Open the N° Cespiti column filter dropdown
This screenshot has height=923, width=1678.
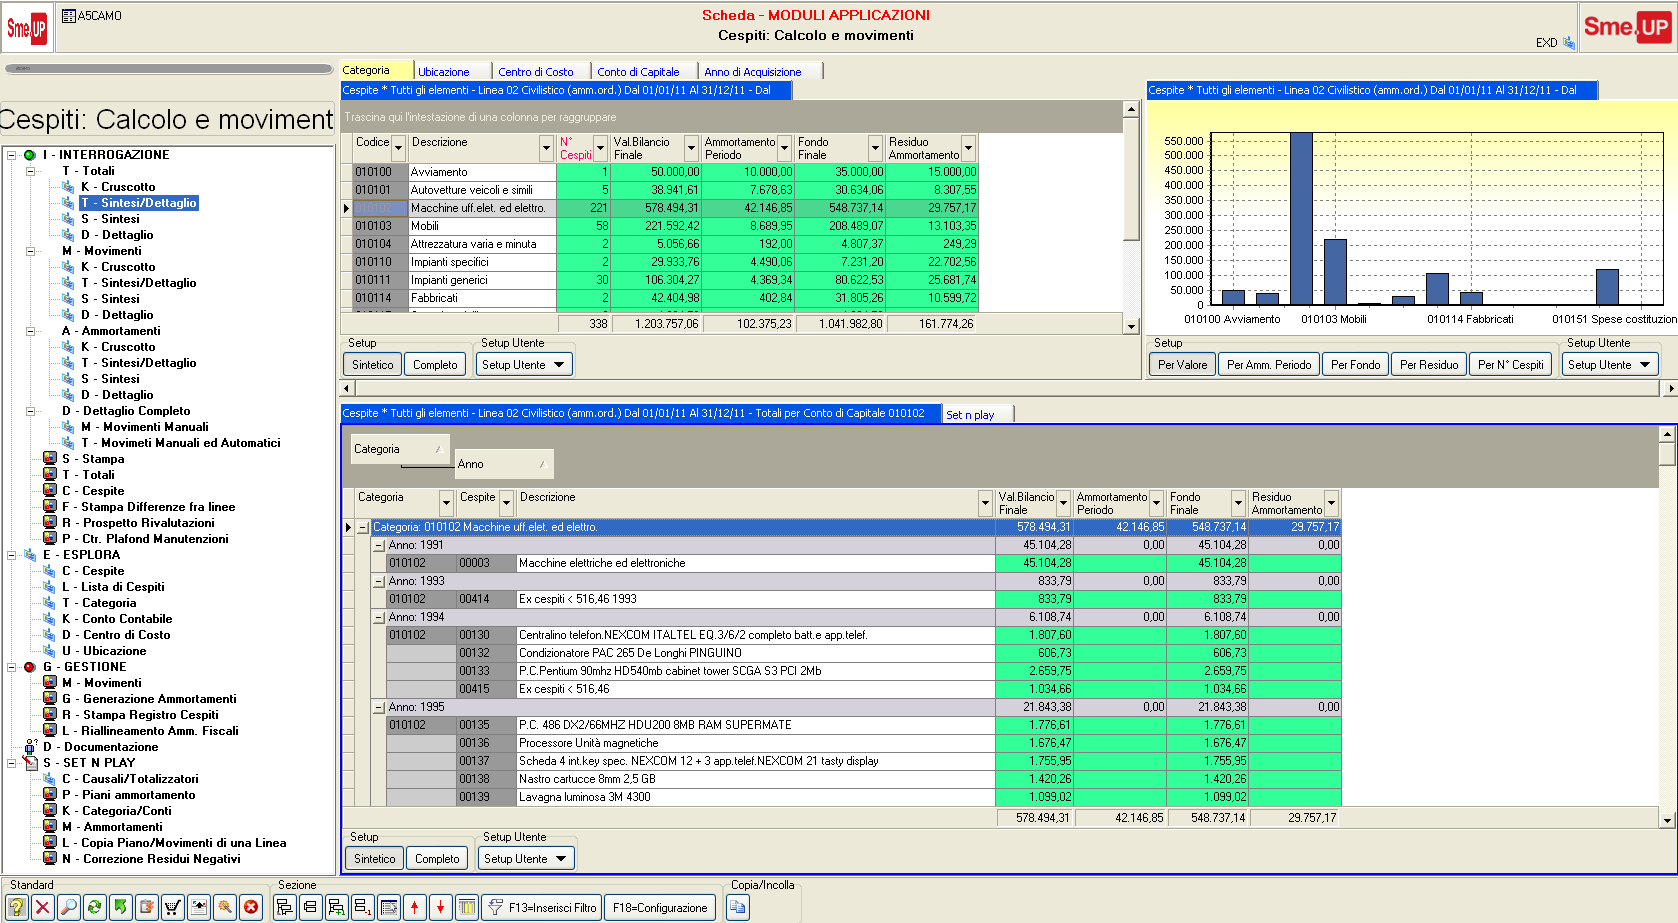[x=601, y=148]
